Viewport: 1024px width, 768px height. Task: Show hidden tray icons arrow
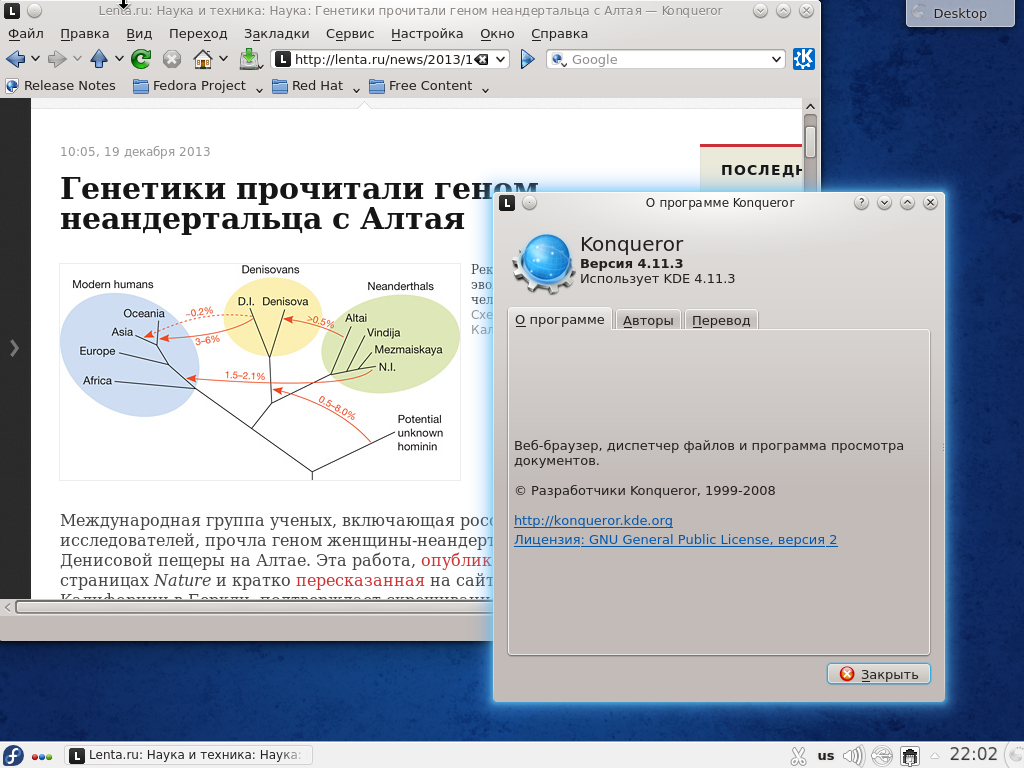click(x=935, y=756)
